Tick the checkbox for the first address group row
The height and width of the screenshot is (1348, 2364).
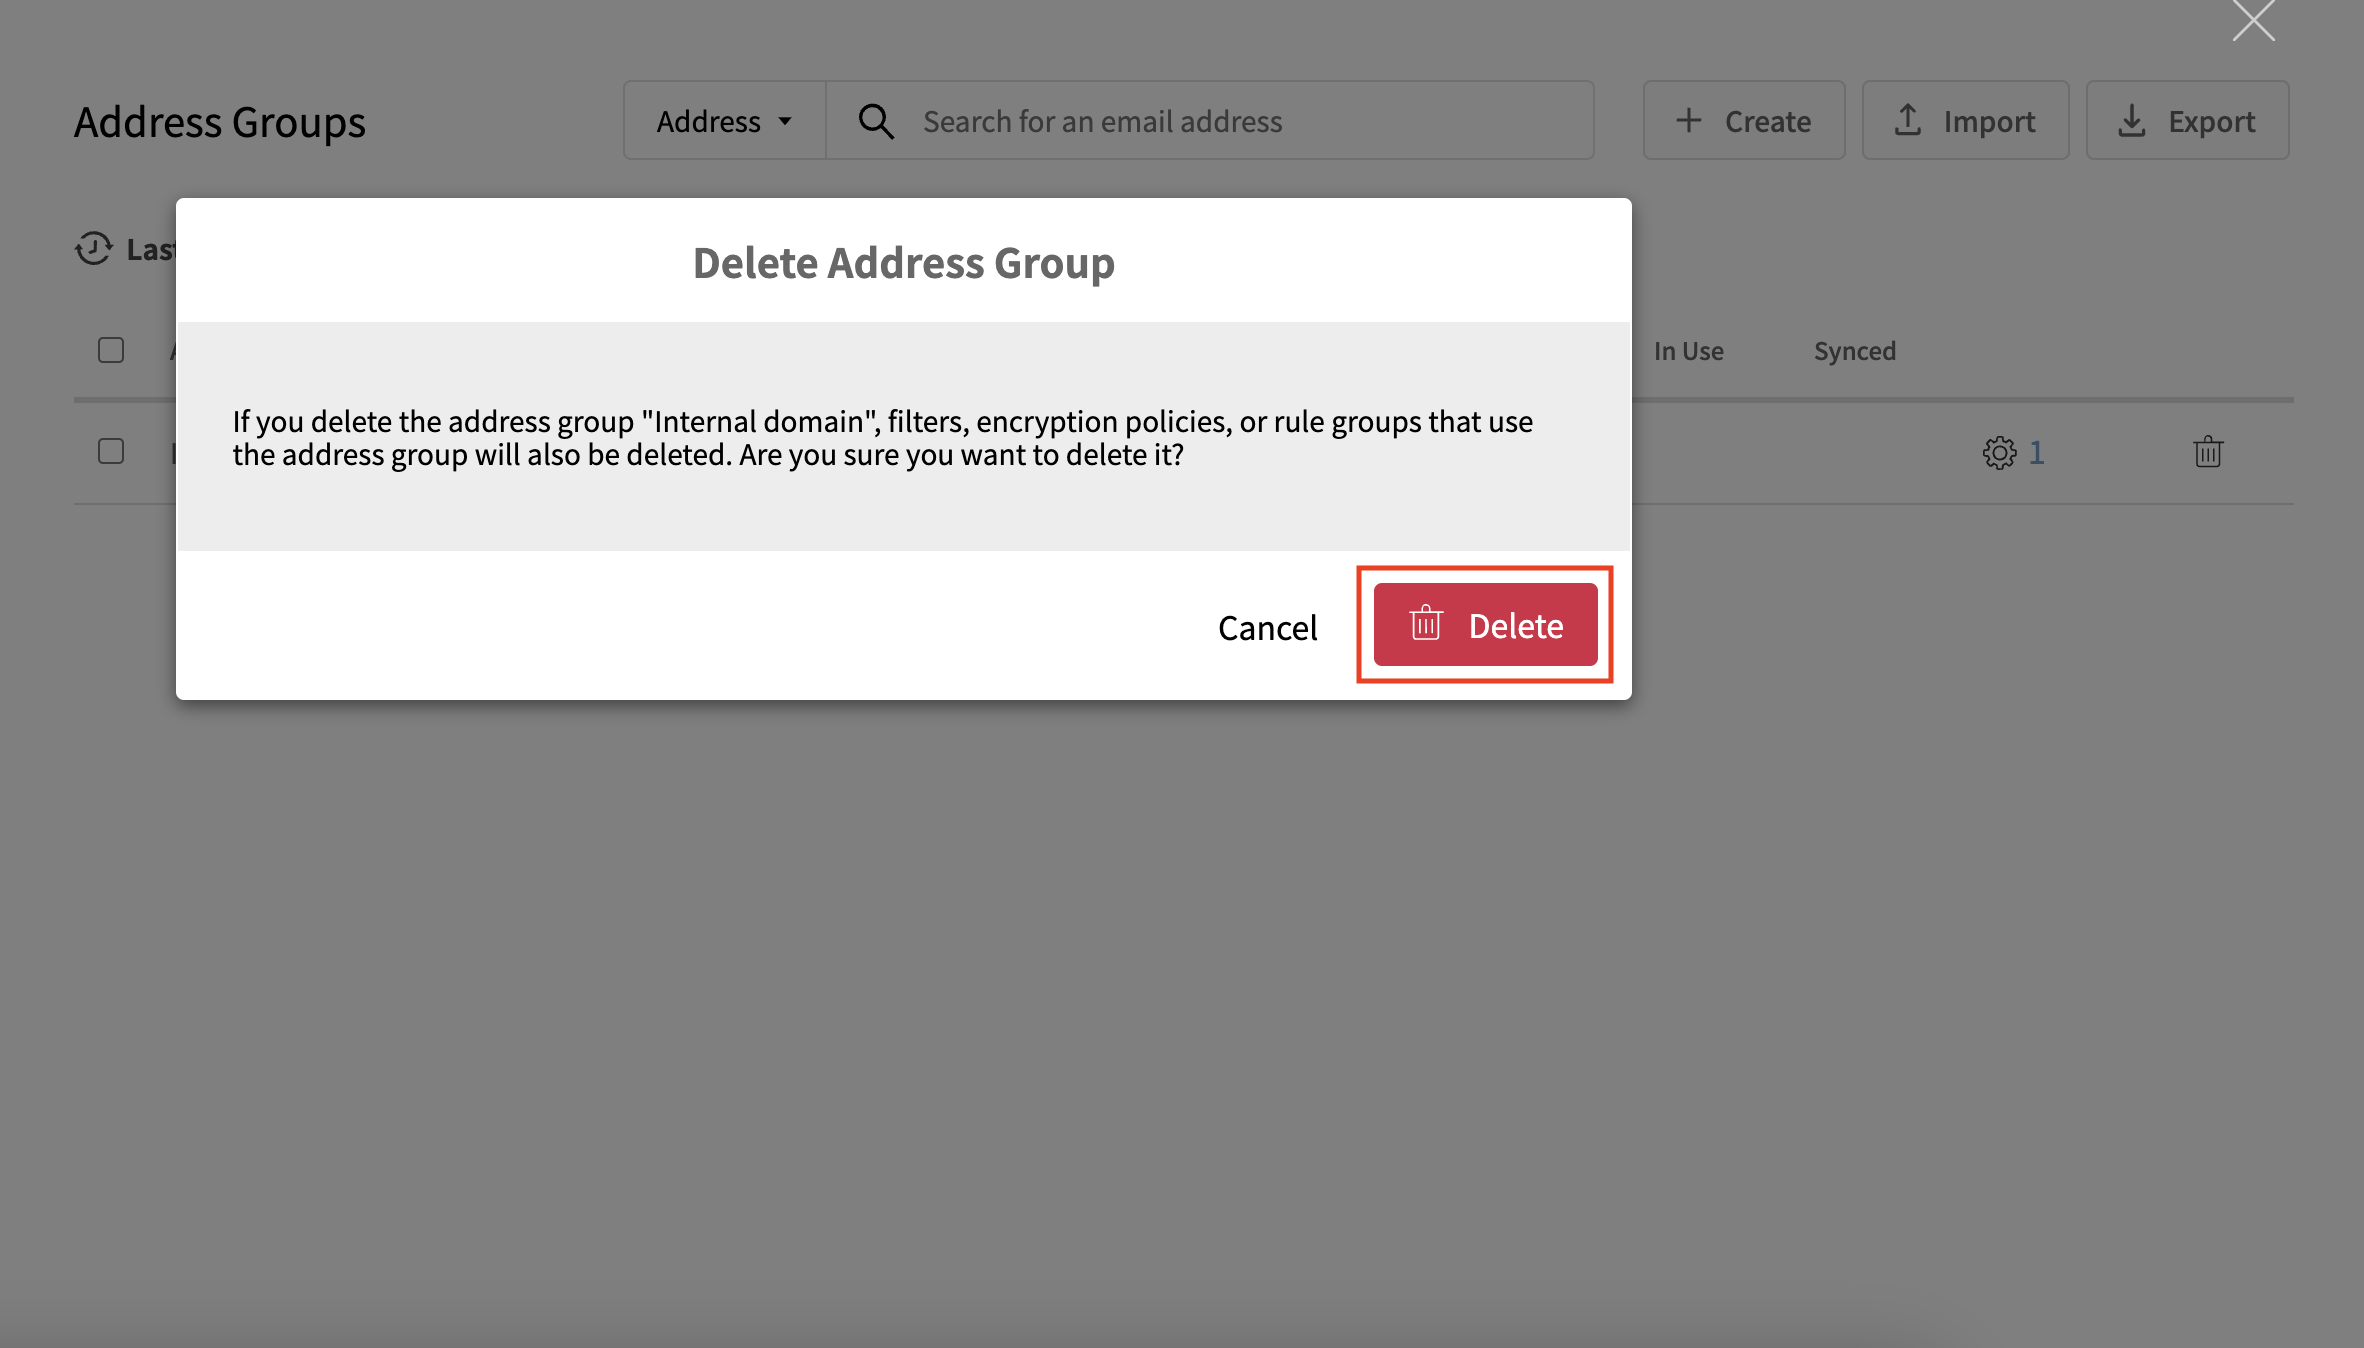point(111,451)
